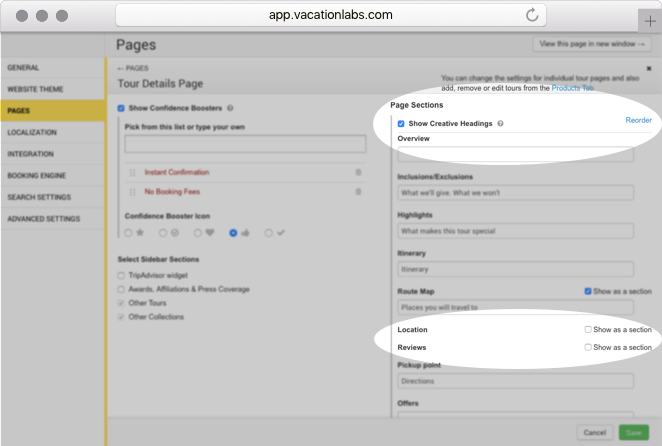Click View this page in new window

[x=592, y=44]
